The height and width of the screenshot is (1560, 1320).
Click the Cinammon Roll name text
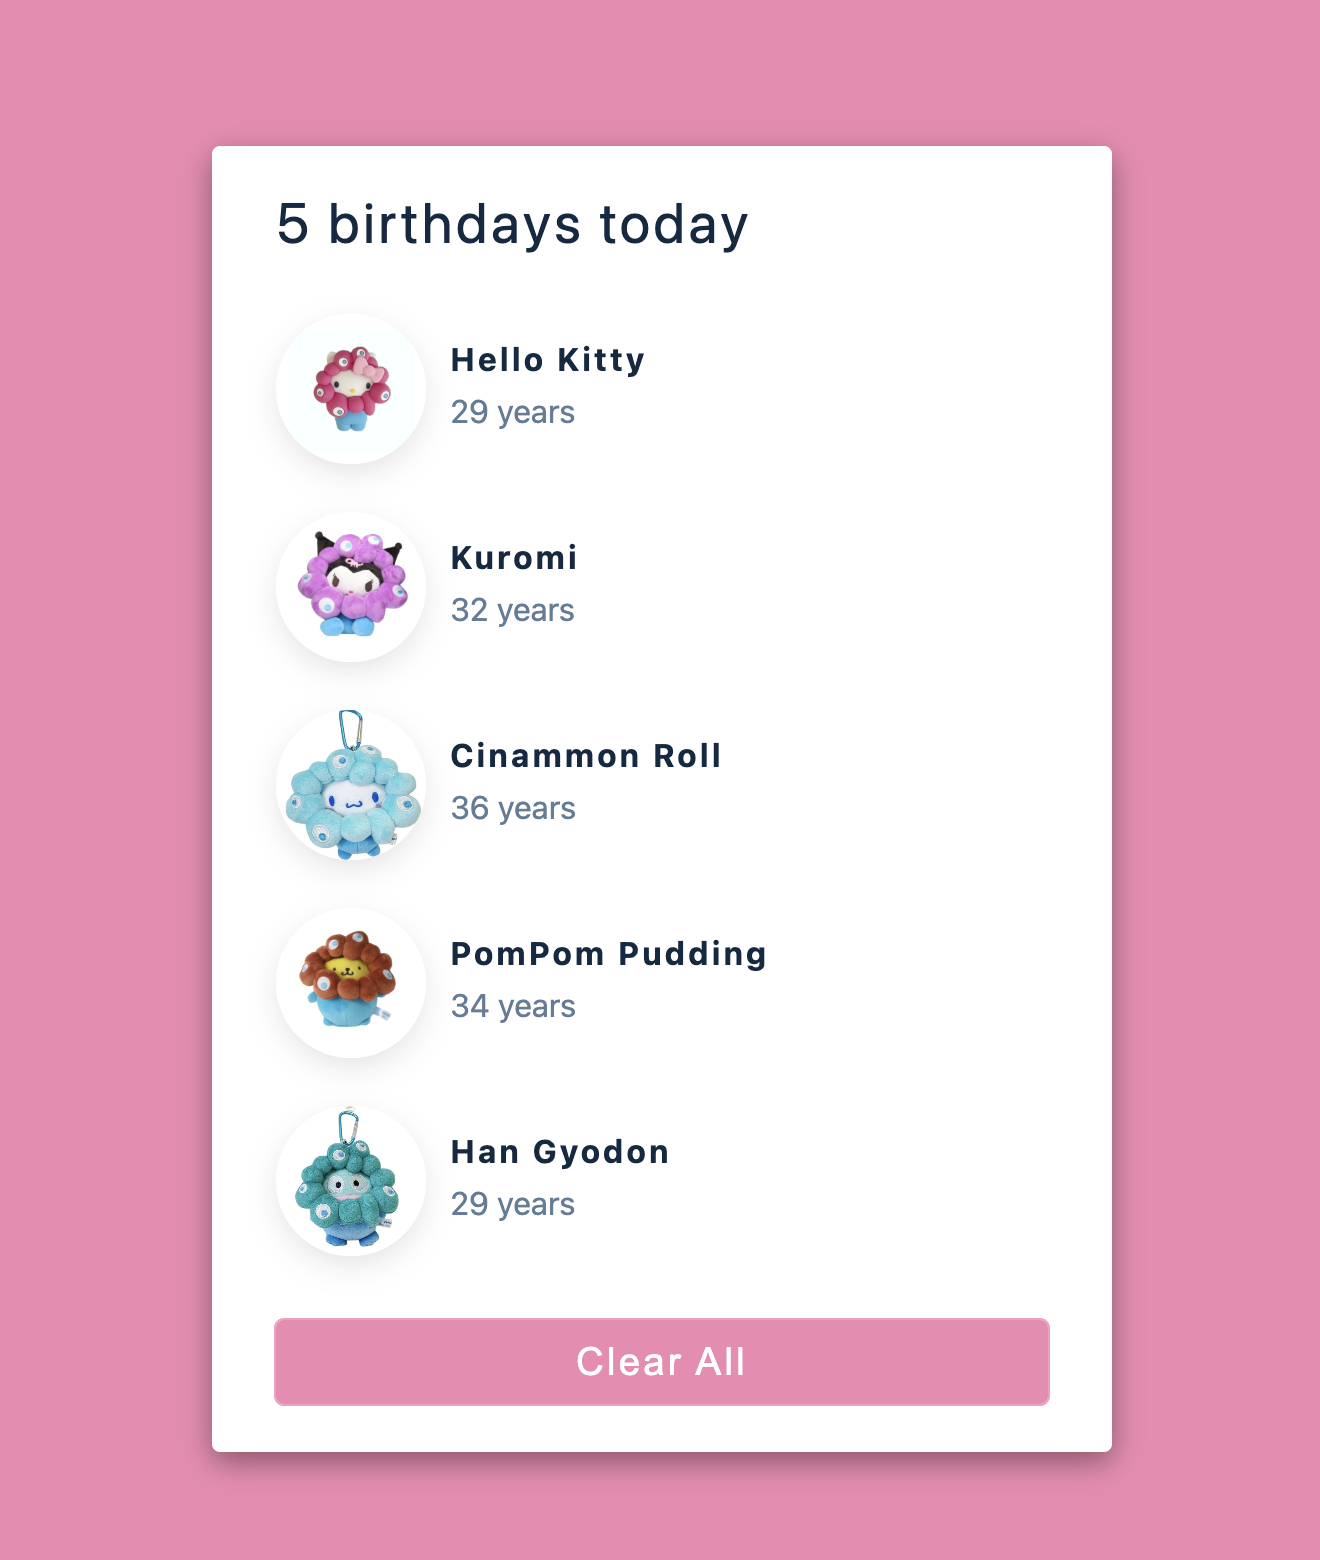(587, 756)
